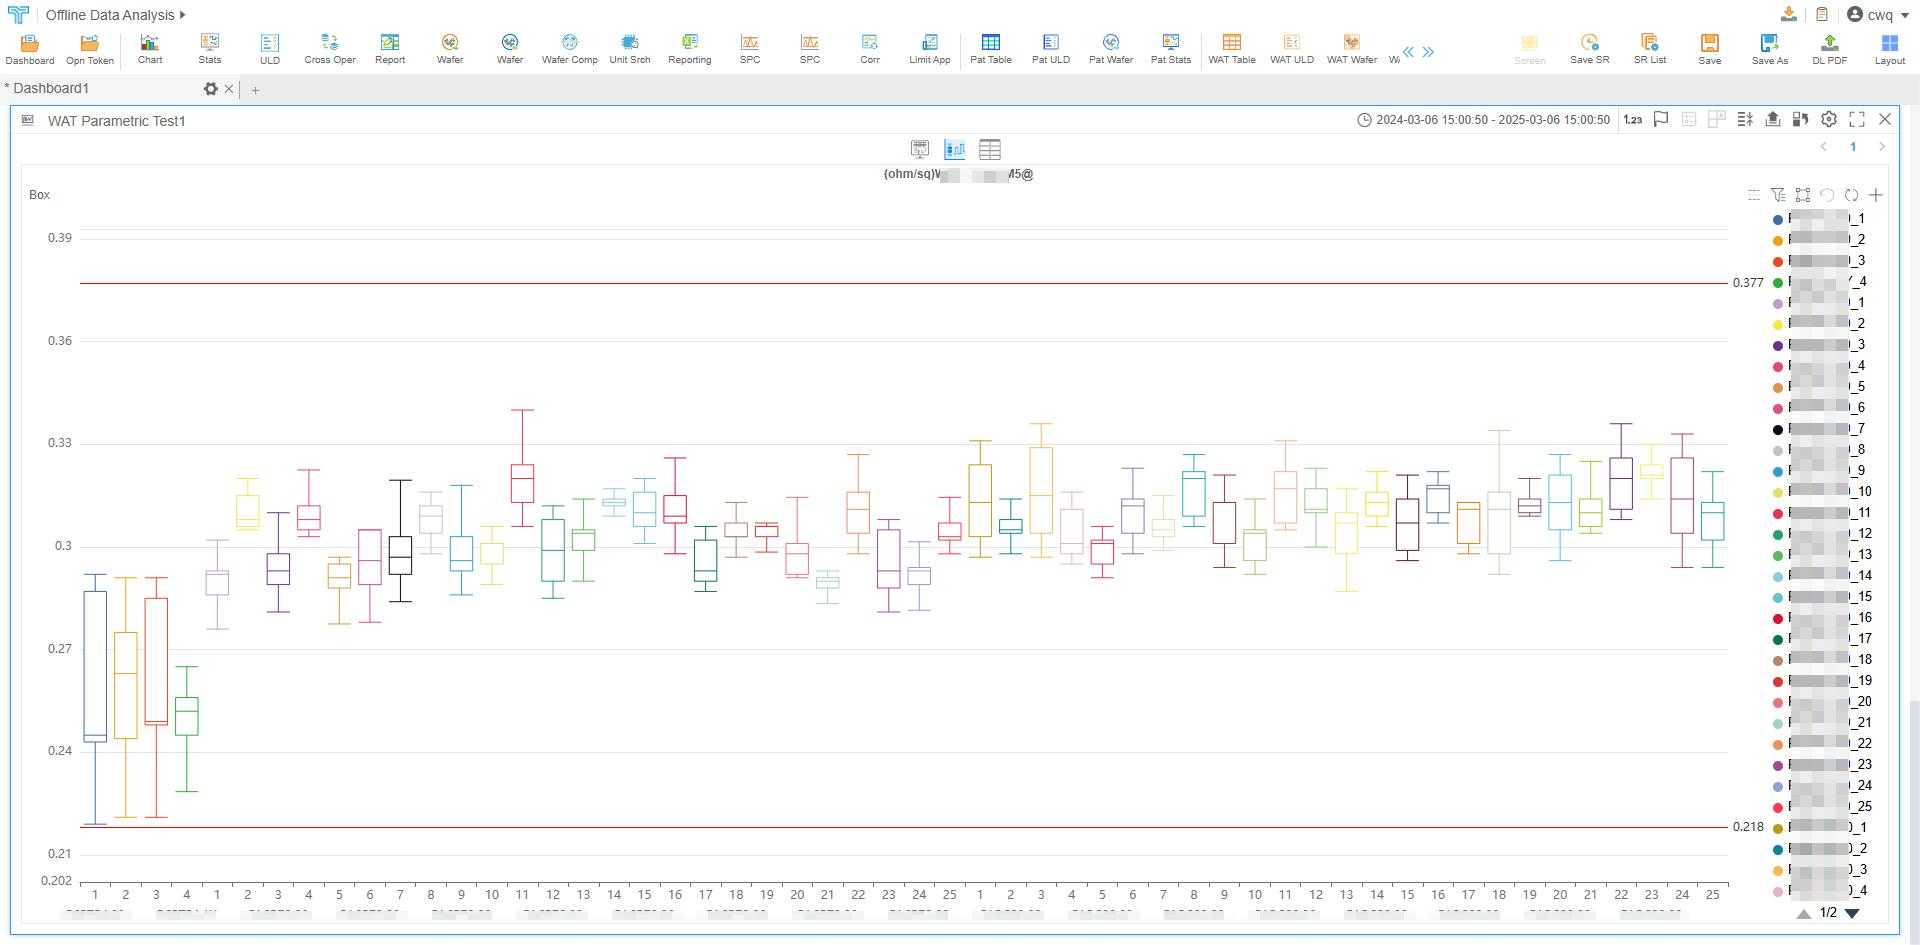Open the Wafer Comp tool
1920x945 pixels.
[x=569, y=47]
